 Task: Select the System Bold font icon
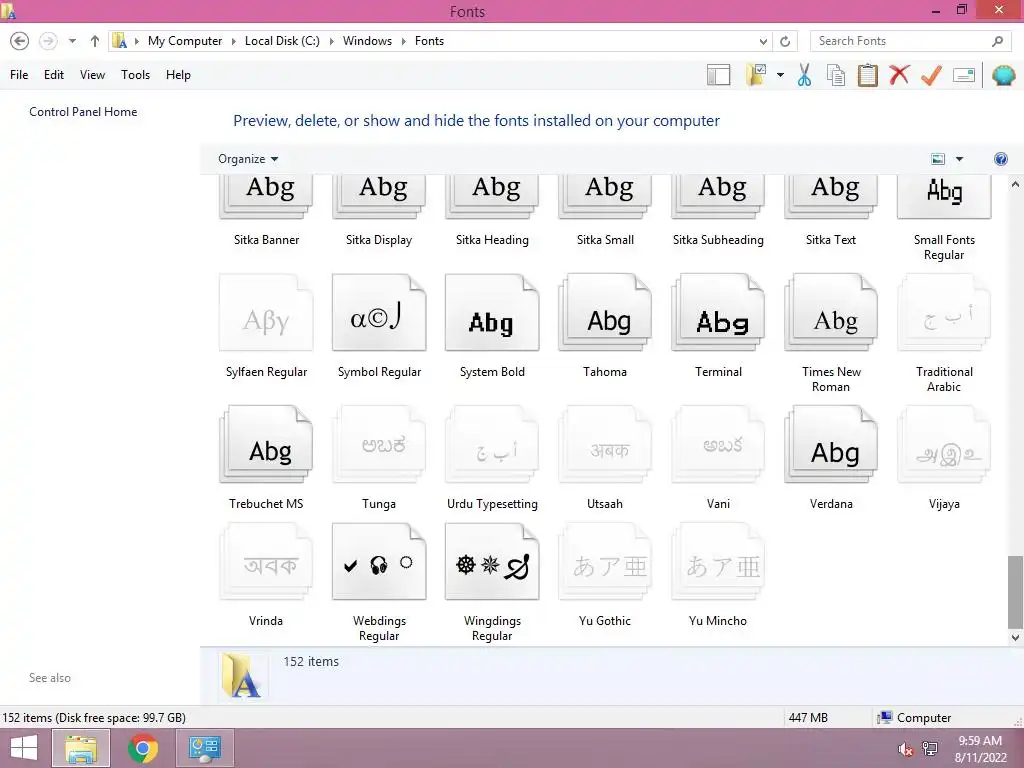tap(492, 313)
